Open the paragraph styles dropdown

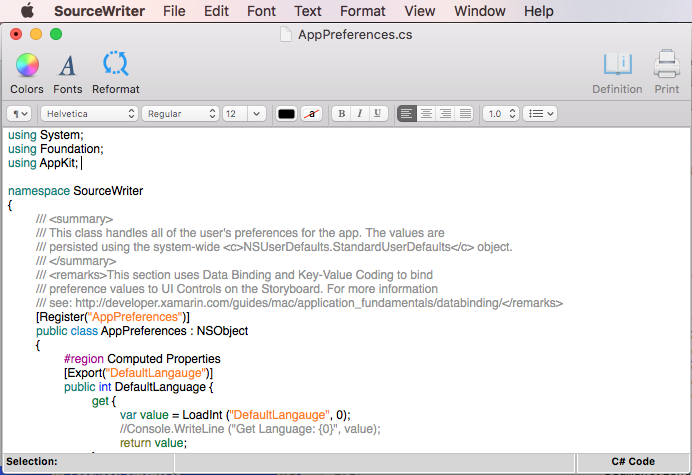point(19,114)
